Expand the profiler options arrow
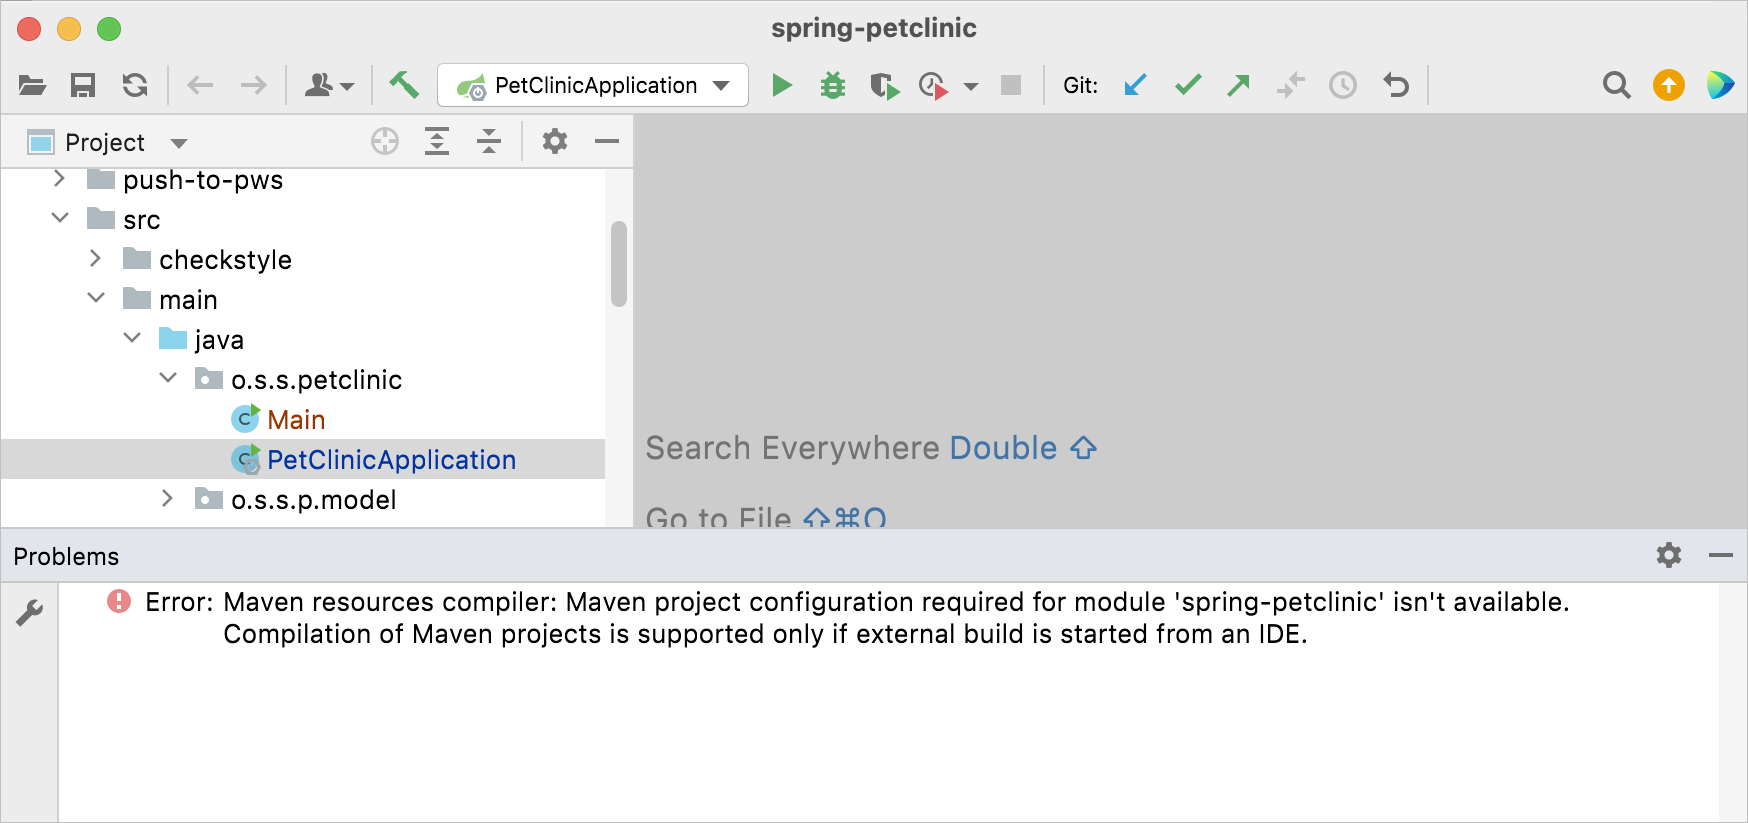 coord(970,87)
